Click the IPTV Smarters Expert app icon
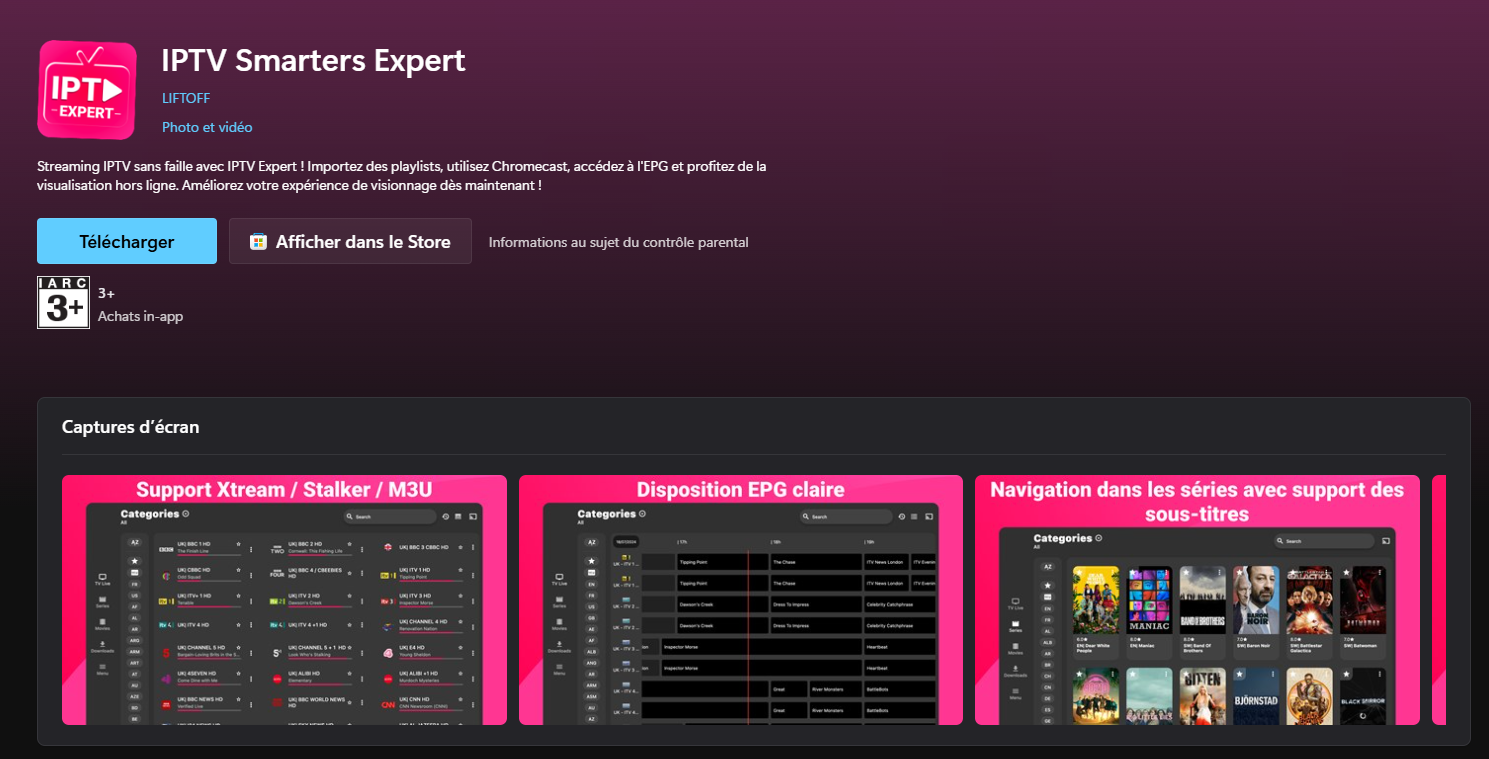 coord(87,89)
